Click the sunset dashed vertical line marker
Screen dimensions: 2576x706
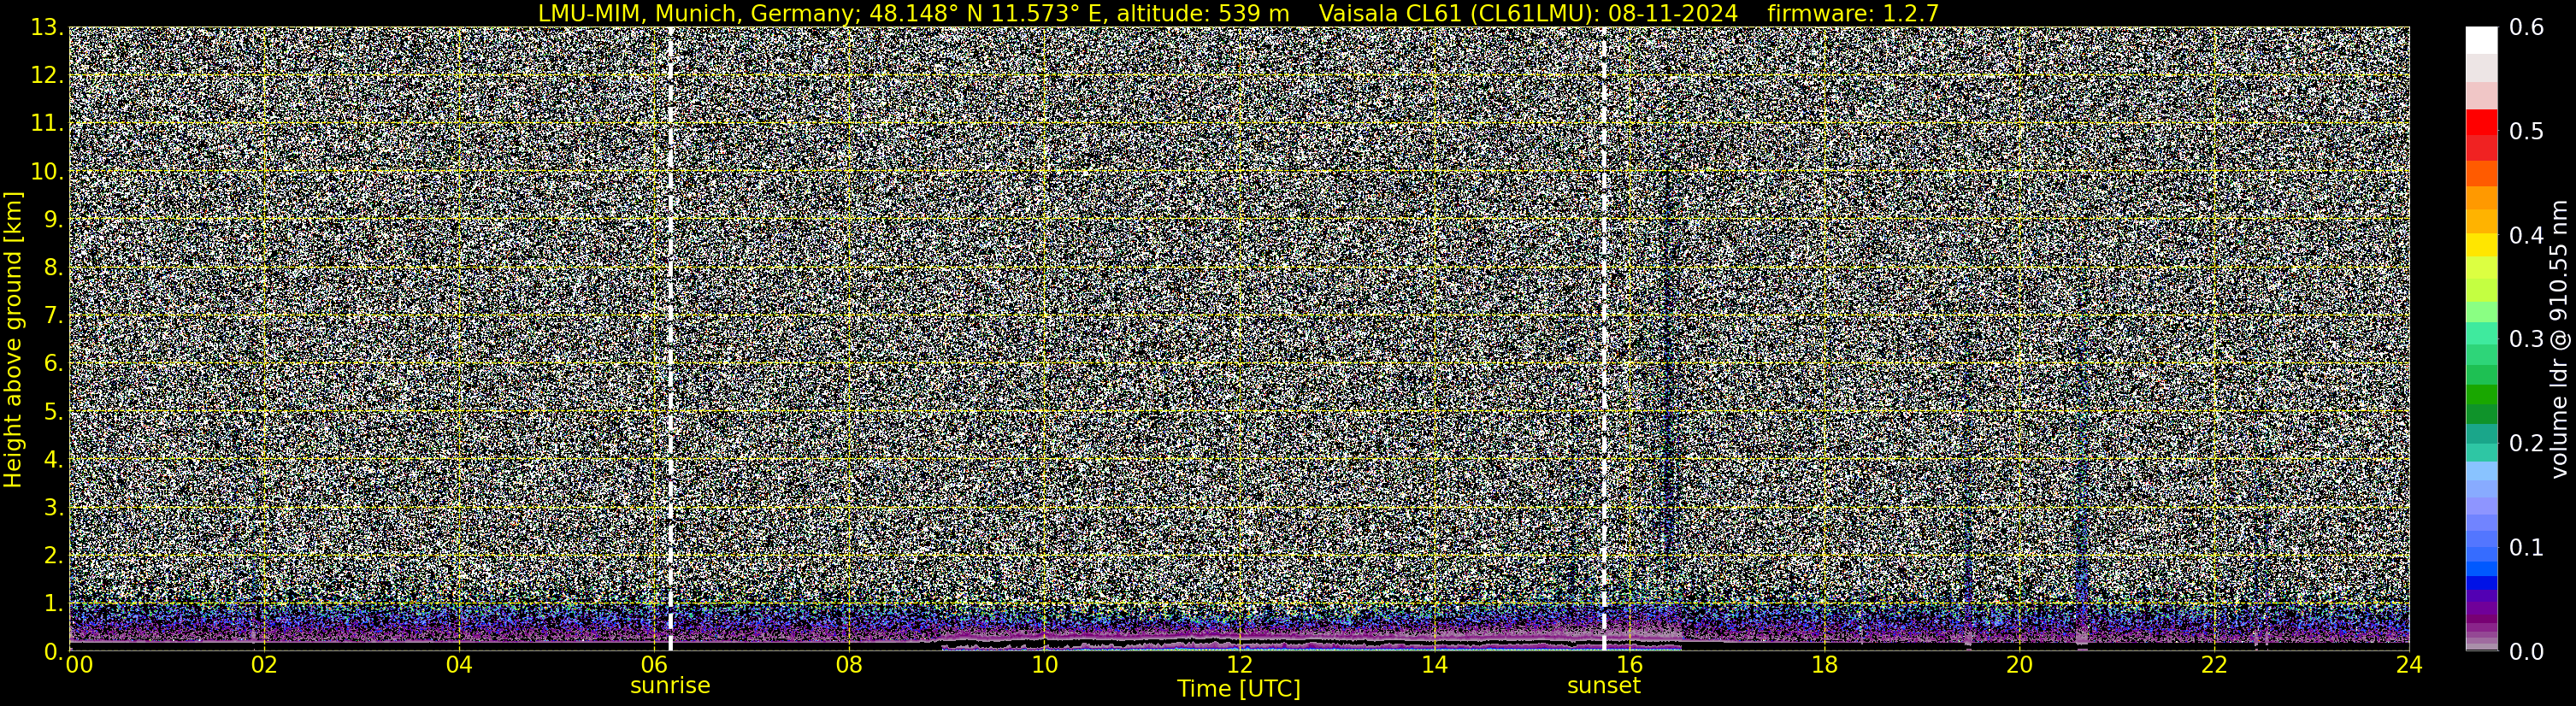click(1604, 338)
